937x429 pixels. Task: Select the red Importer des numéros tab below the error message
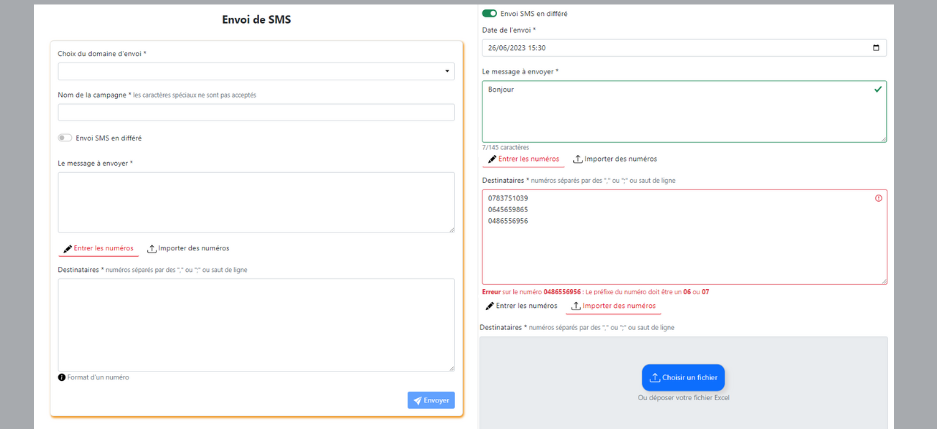613,306
